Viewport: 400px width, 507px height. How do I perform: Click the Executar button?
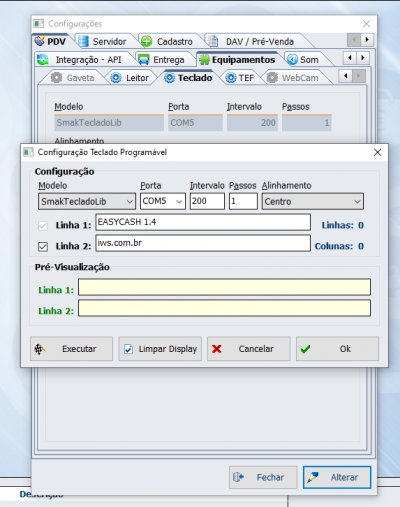click(71, 349)
